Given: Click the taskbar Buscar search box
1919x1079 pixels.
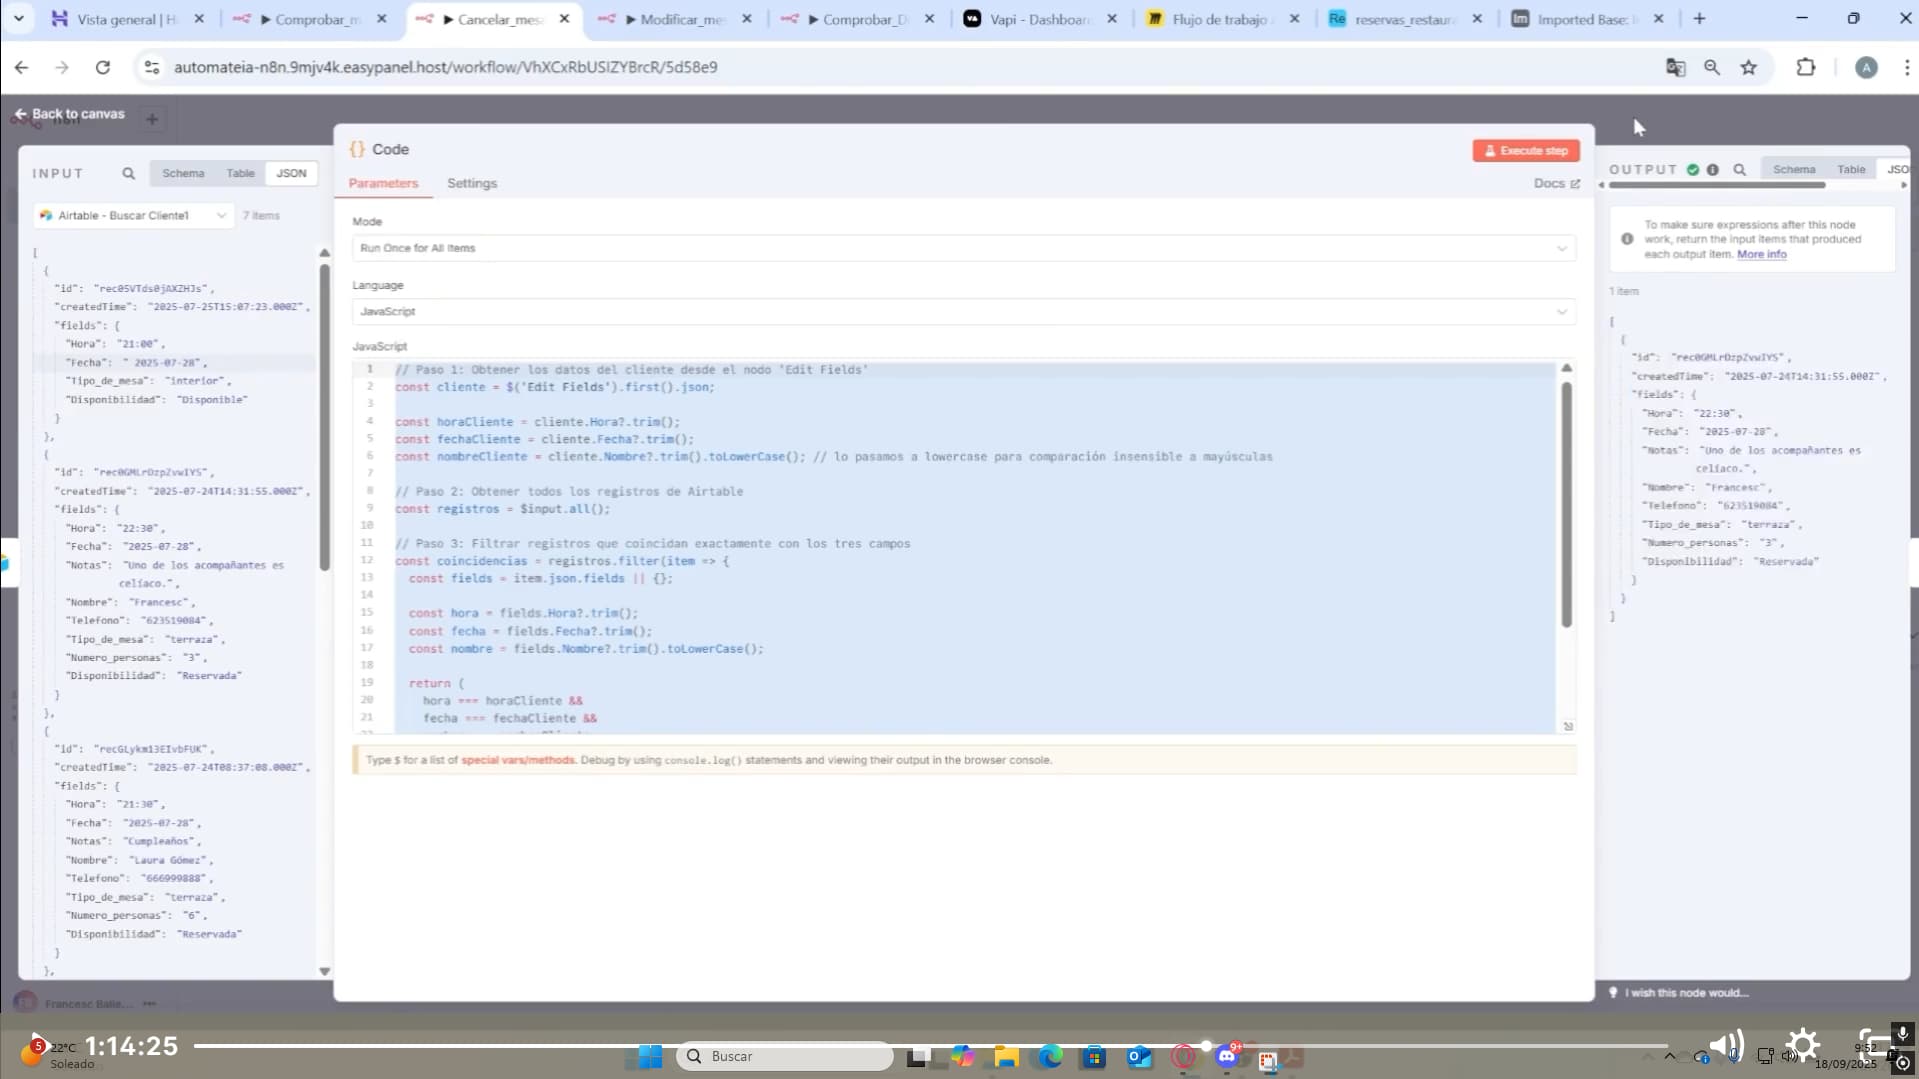Looking at the screenshot, I should [x=785, y=1056].
